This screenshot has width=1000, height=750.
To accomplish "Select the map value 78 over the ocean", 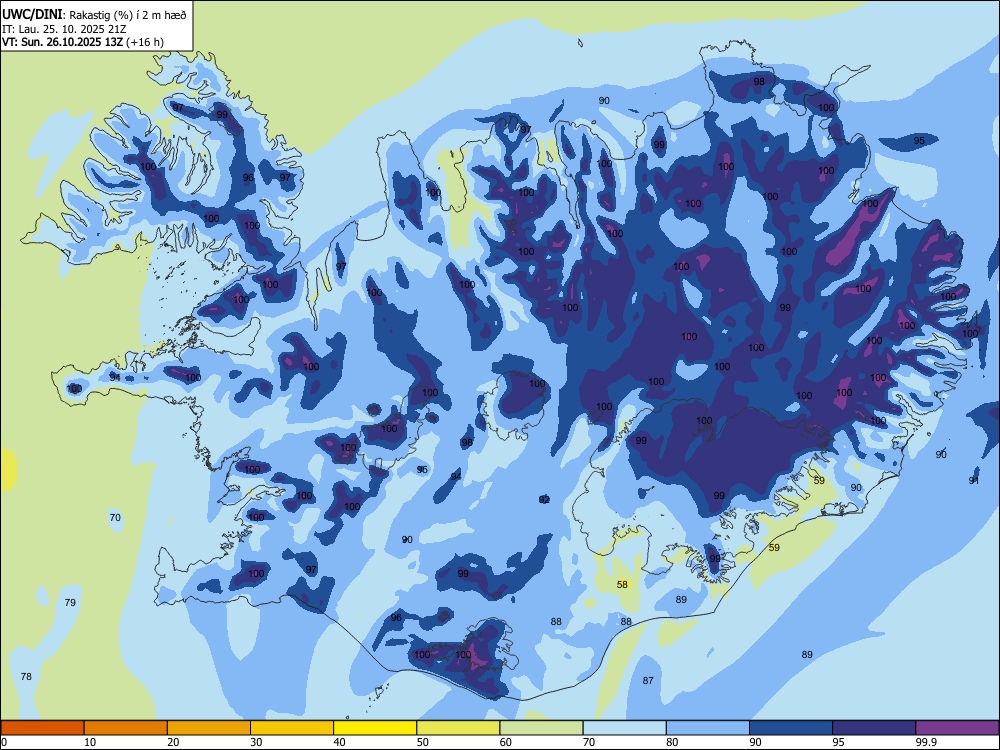I will coord(26,676).
